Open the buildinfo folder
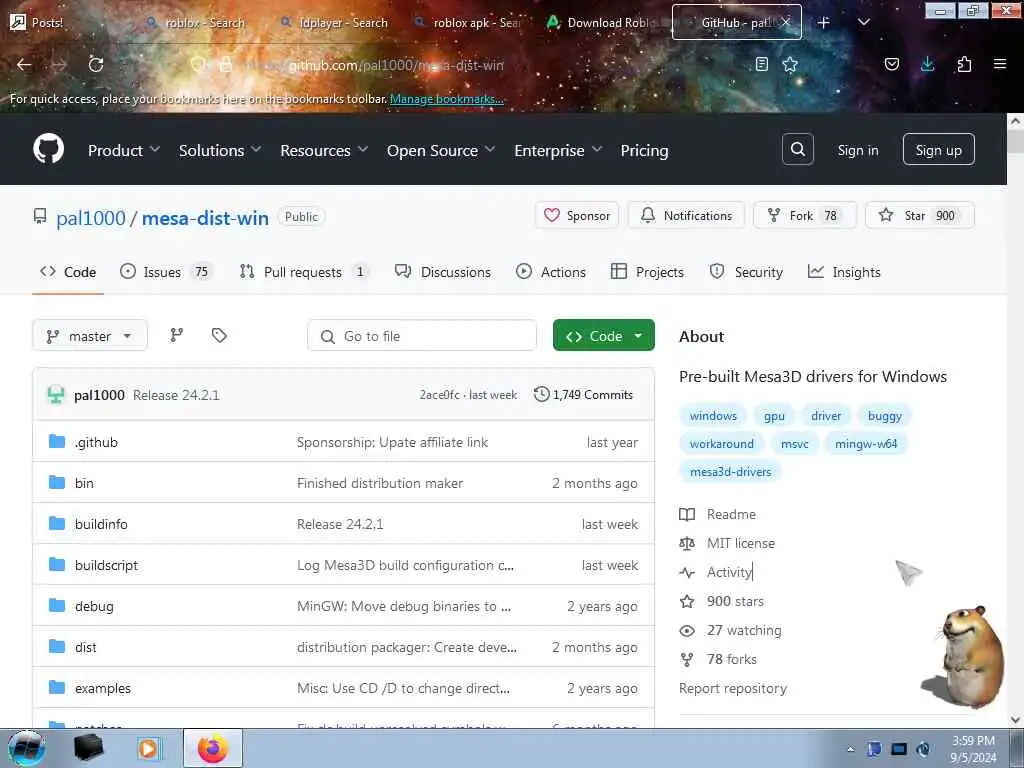The height and width of the screenshot is (768, 1024). coord(101,524)
